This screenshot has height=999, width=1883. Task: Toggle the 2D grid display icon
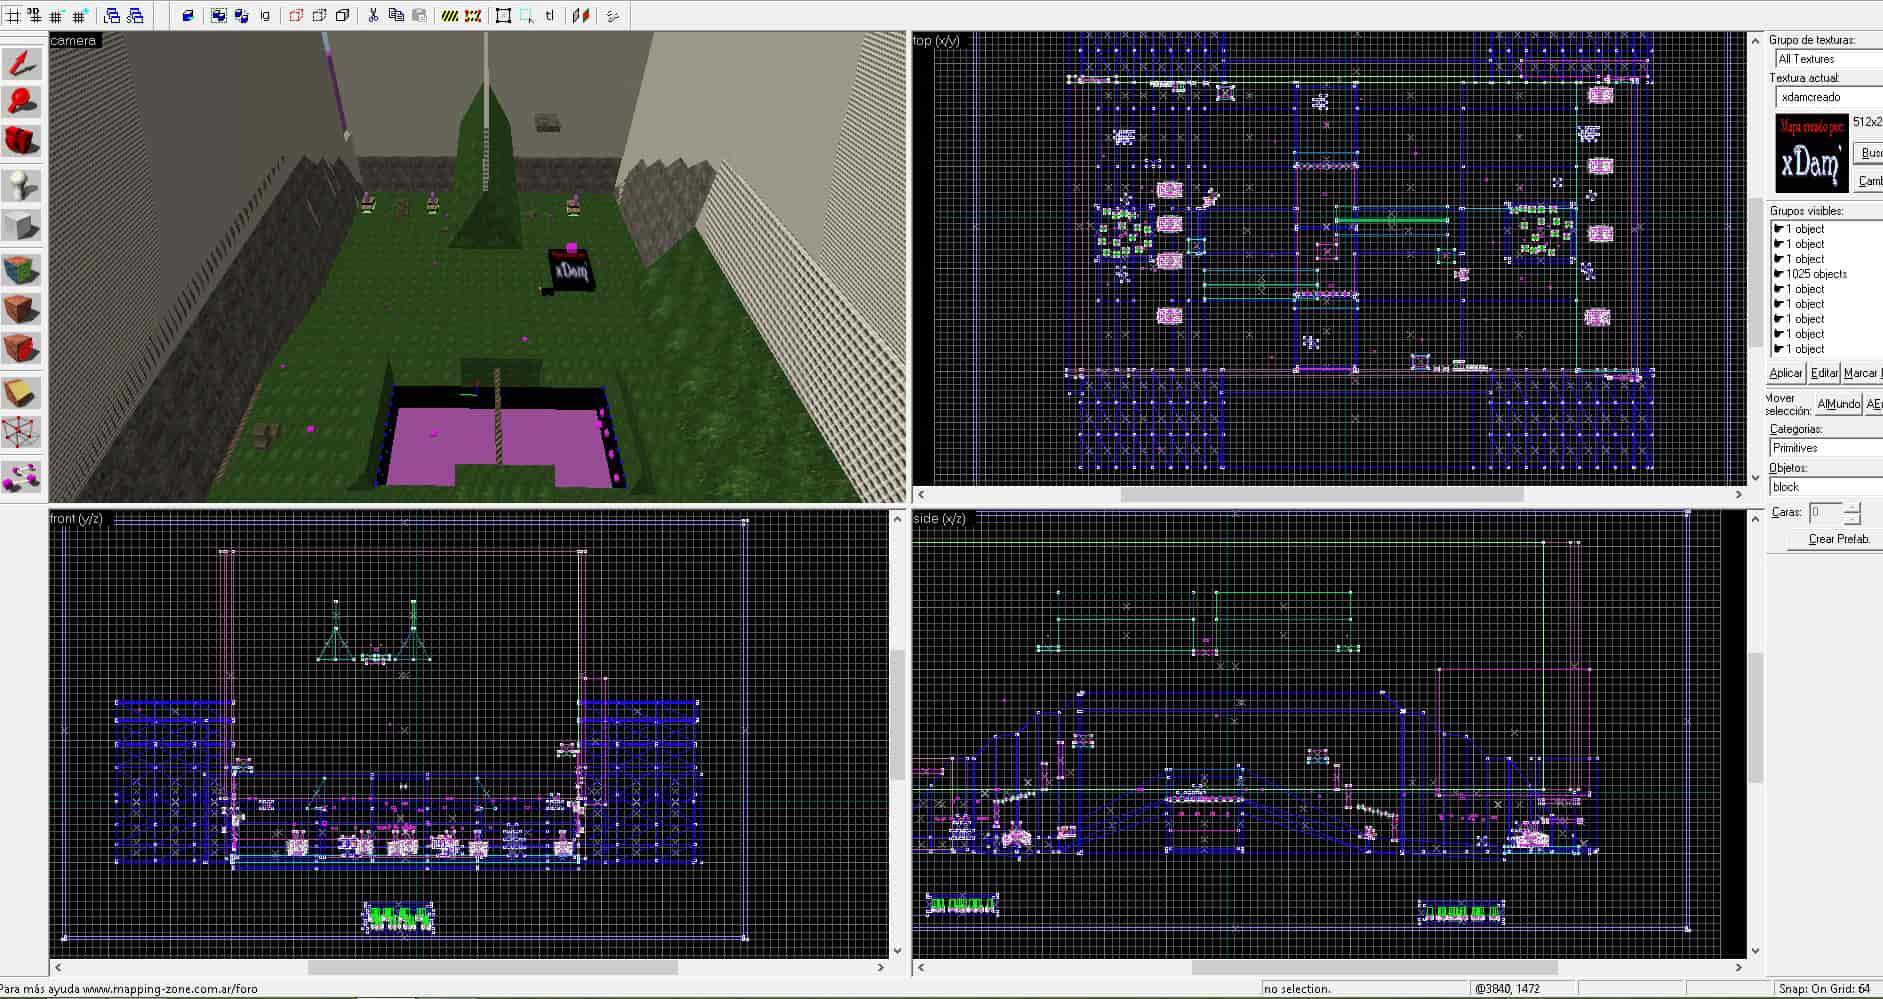click(x=14, y=15)
